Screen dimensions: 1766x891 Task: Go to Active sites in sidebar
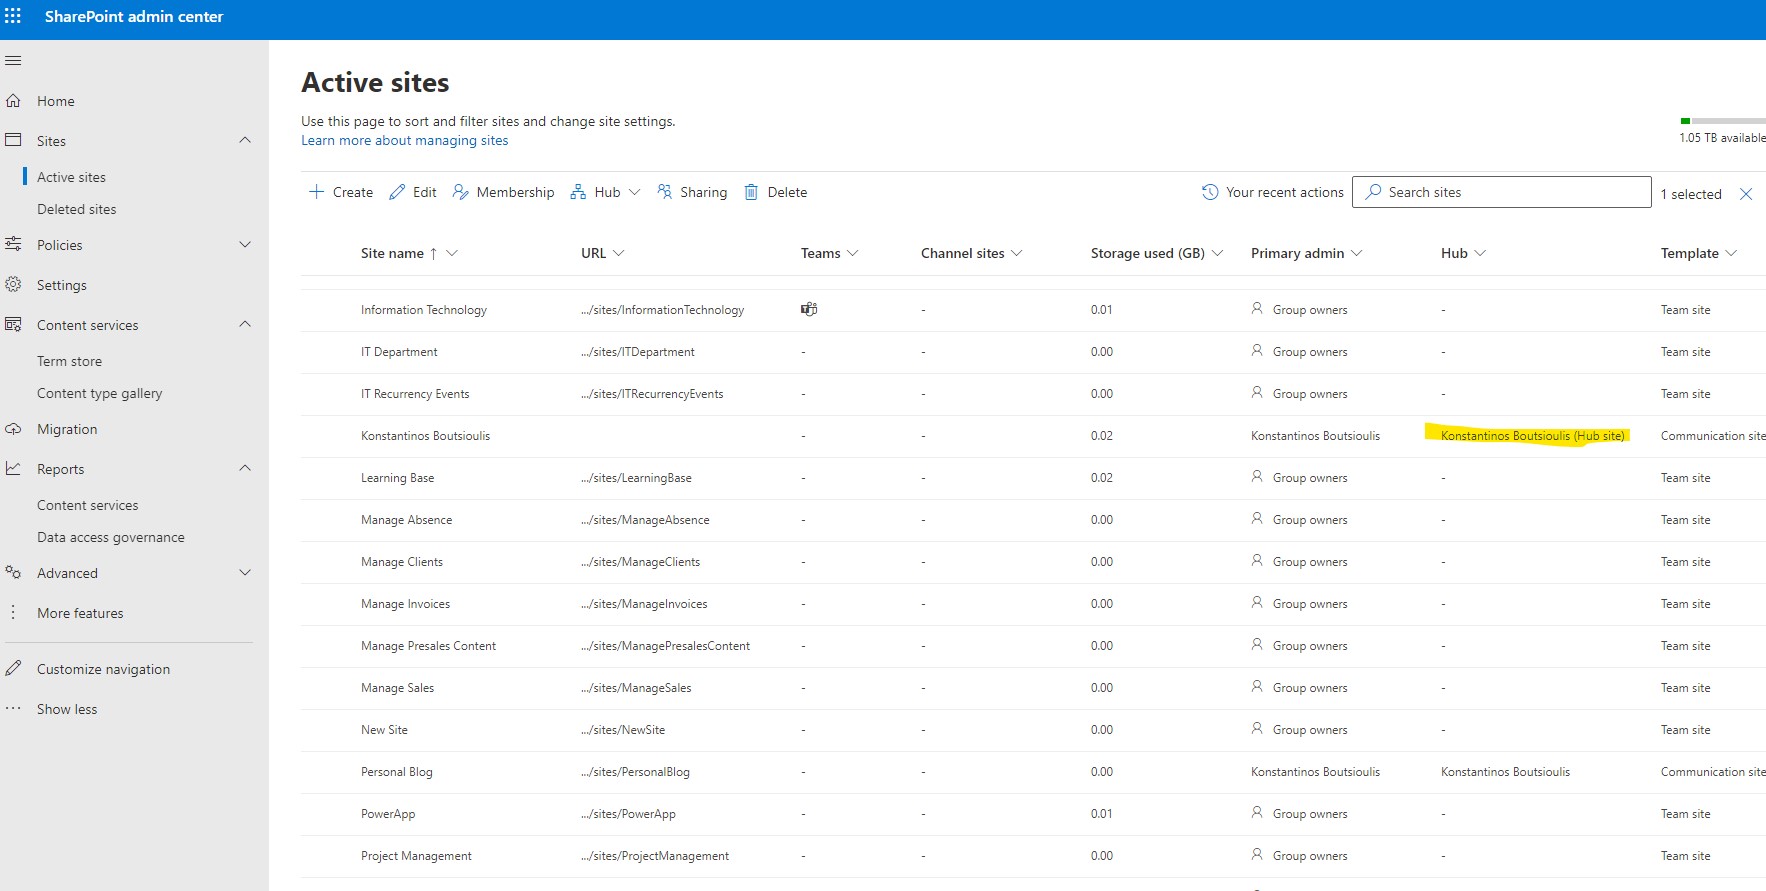click(x=71, y=177)
